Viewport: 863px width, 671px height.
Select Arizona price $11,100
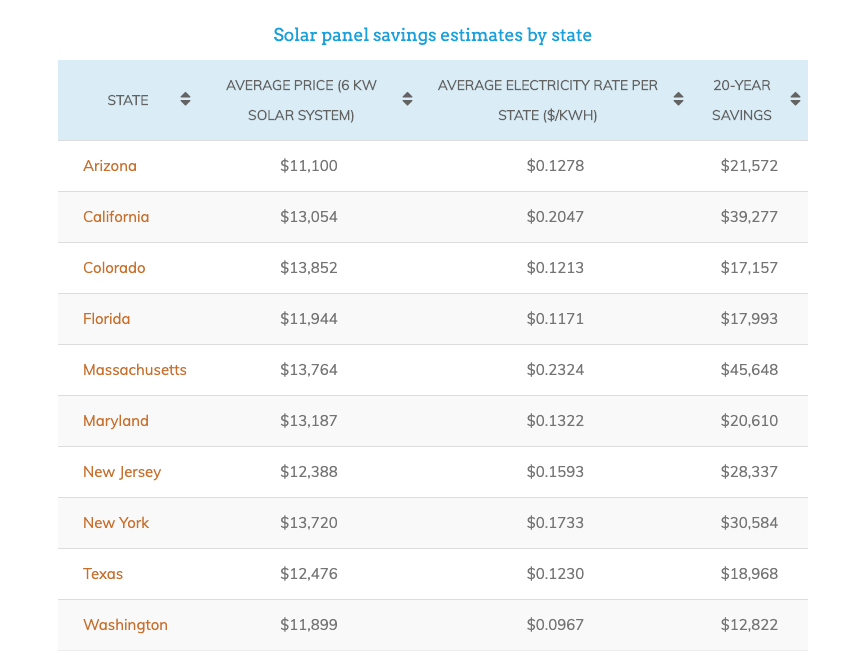click(309, 166)
